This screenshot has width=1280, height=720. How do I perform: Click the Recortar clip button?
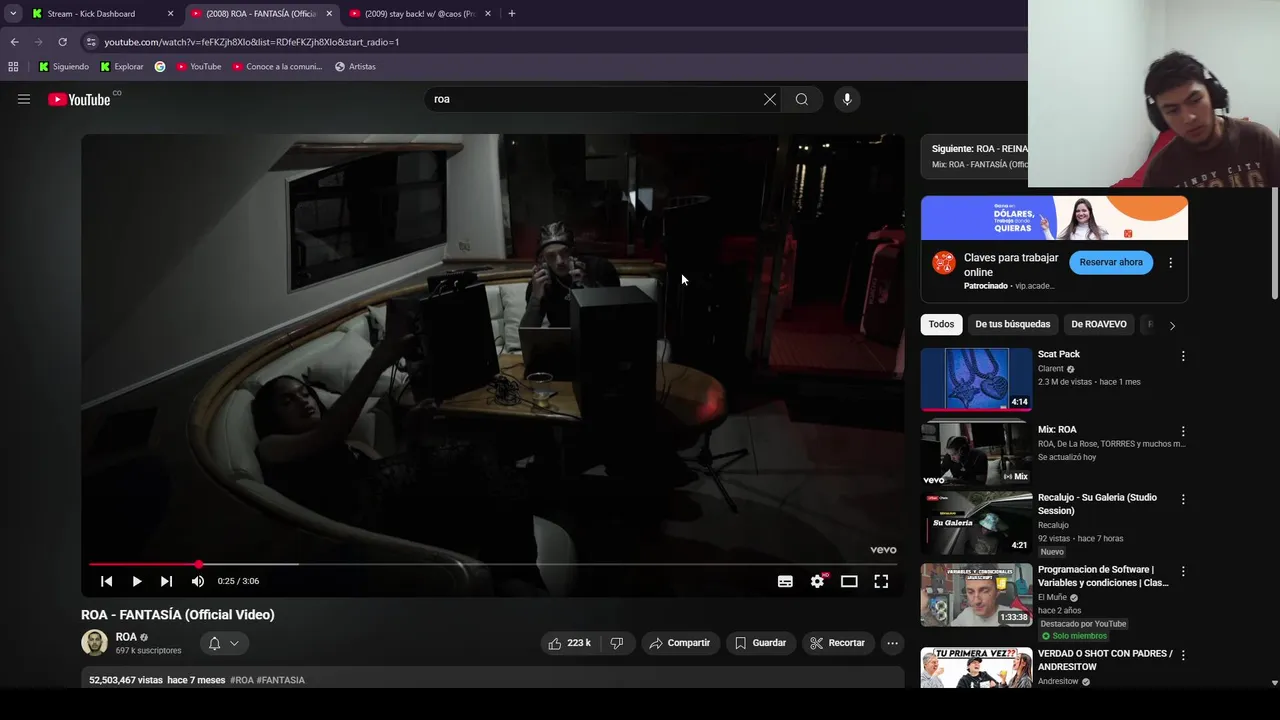tap(838, 643)
